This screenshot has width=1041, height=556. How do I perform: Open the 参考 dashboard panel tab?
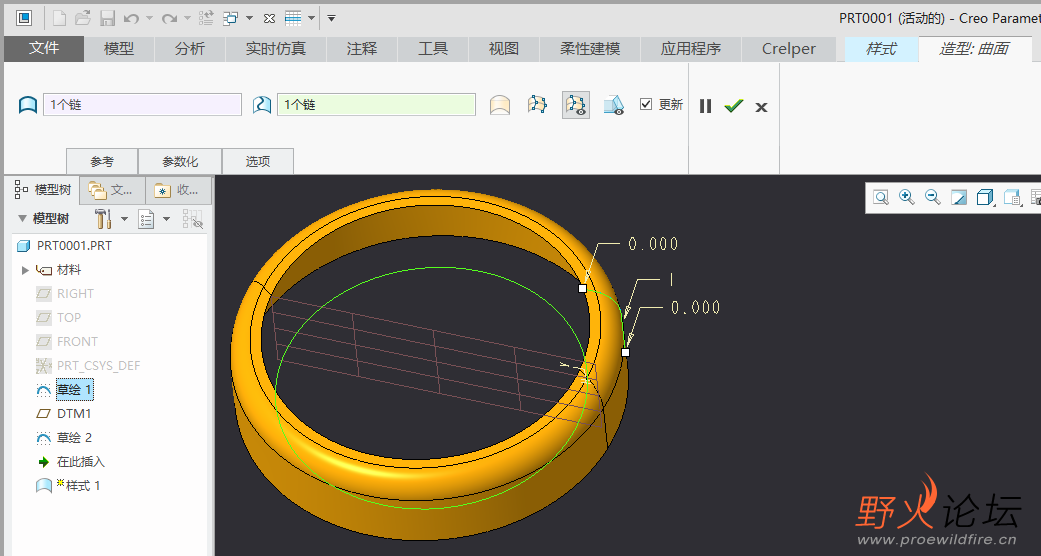click(x=102, y=161)
